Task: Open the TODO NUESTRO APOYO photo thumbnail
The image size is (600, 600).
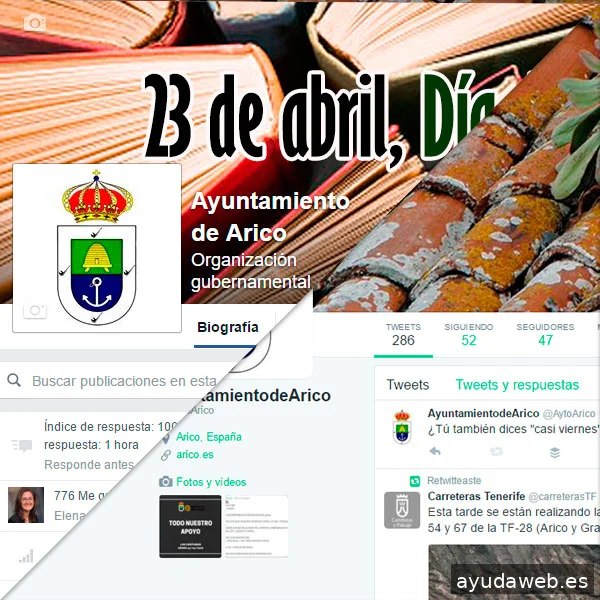Action: (190, 527)
